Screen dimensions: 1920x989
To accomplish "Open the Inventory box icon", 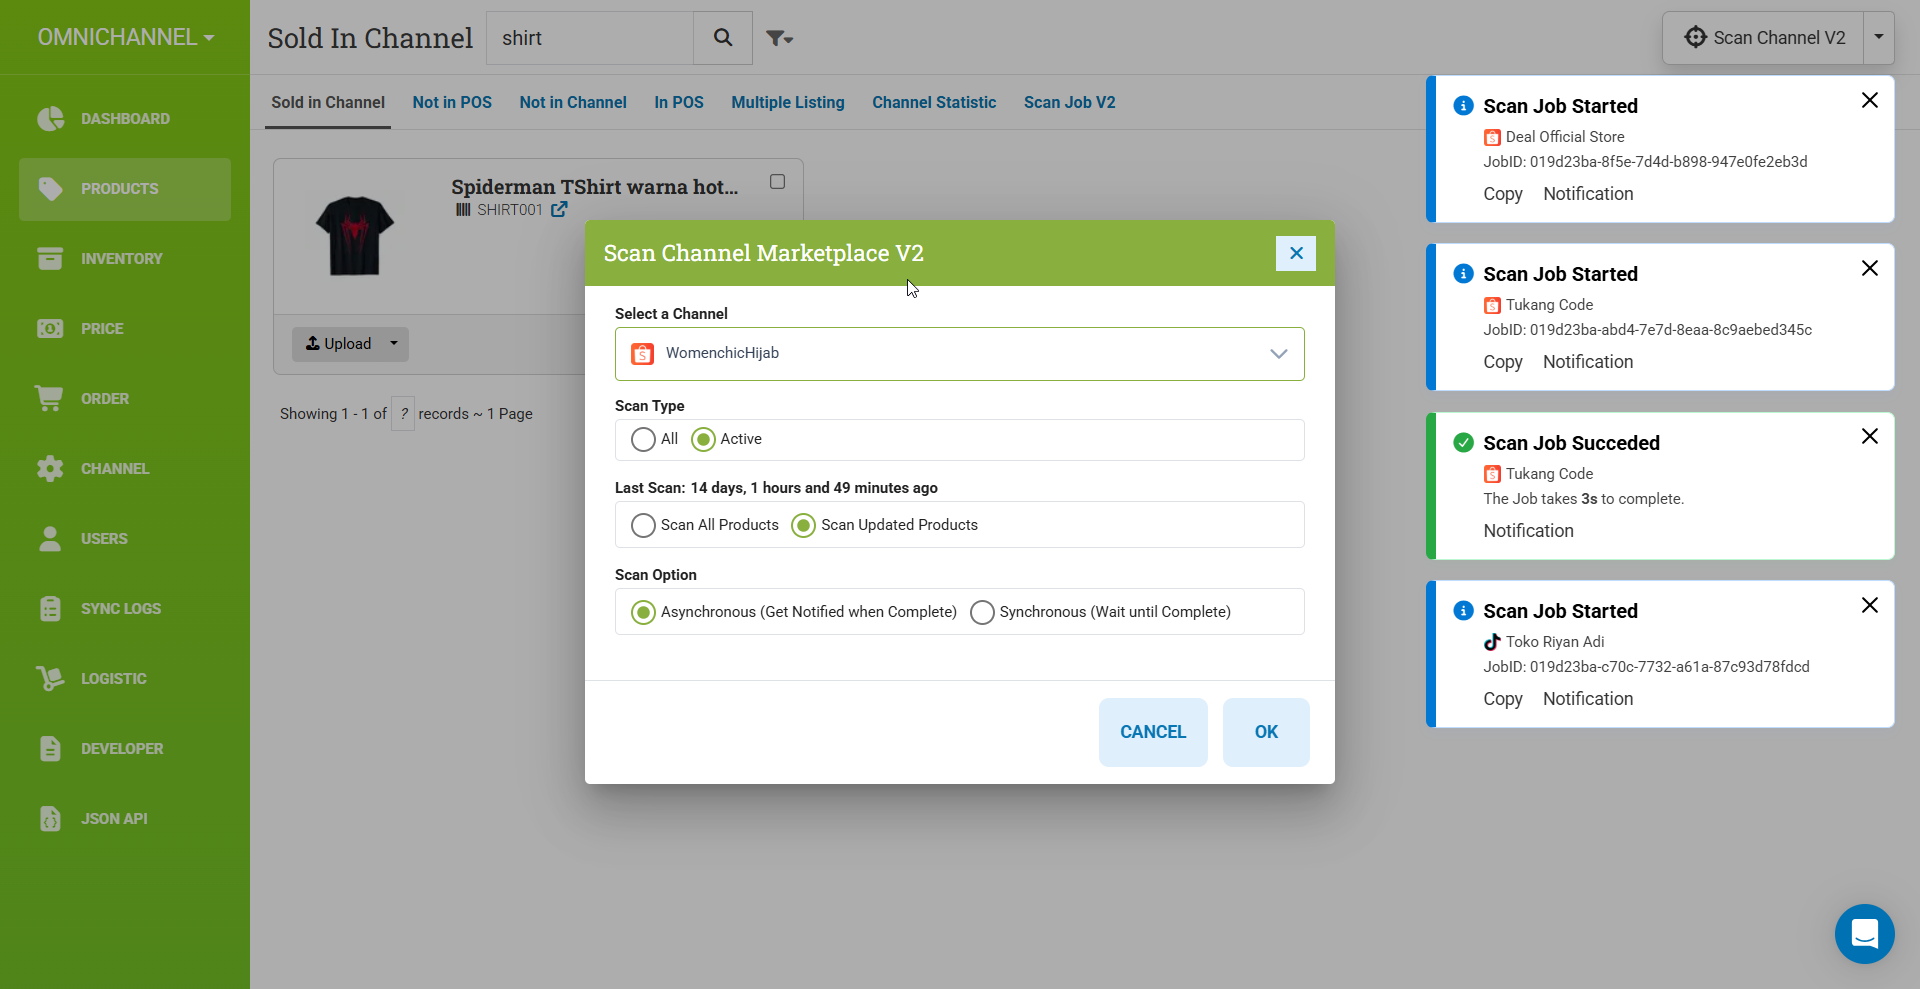I will coord(50,259).
